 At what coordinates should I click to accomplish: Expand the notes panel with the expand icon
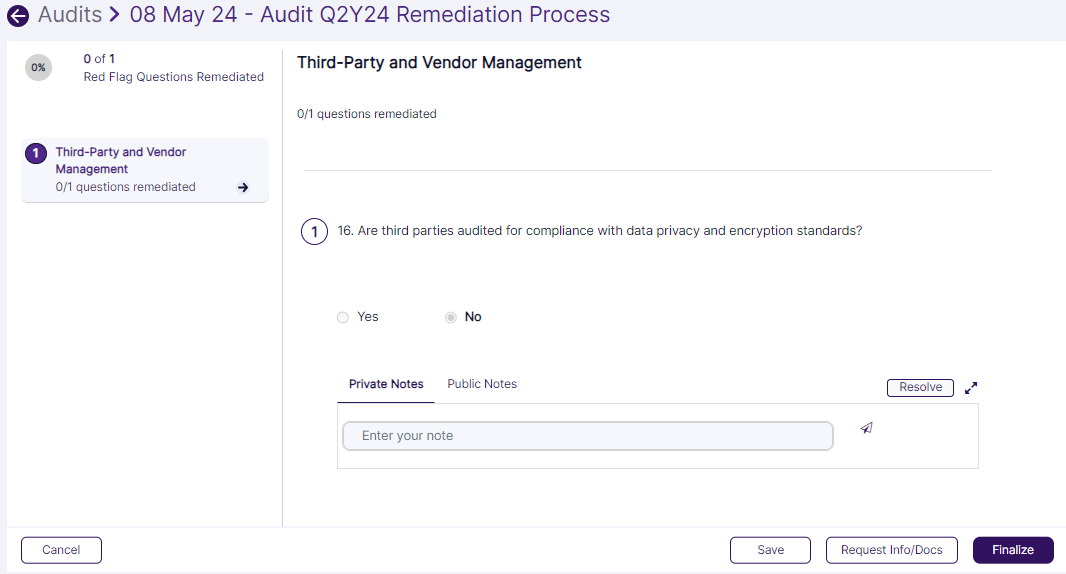click(971, 388)
